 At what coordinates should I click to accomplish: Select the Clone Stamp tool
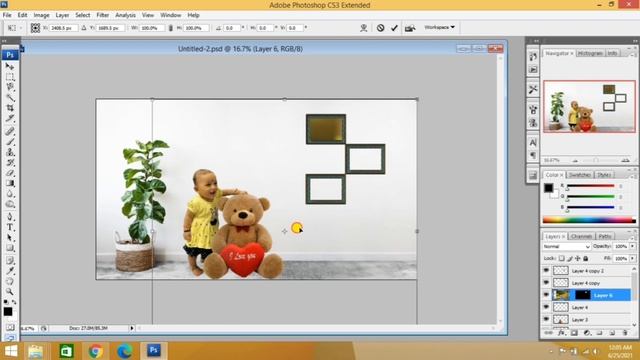[x=10, y=152]
